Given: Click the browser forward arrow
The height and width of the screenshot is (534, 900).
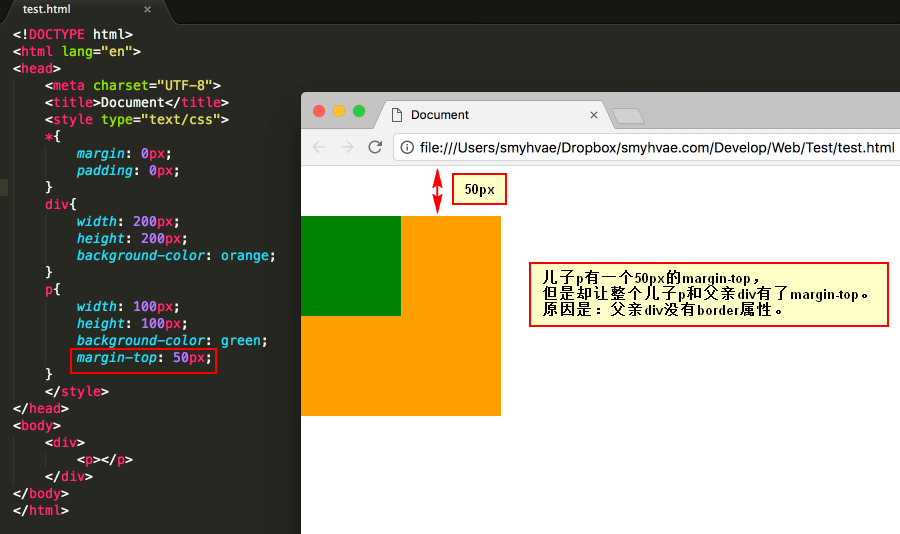Looking at the screenshot, I should tap(347, 147).
